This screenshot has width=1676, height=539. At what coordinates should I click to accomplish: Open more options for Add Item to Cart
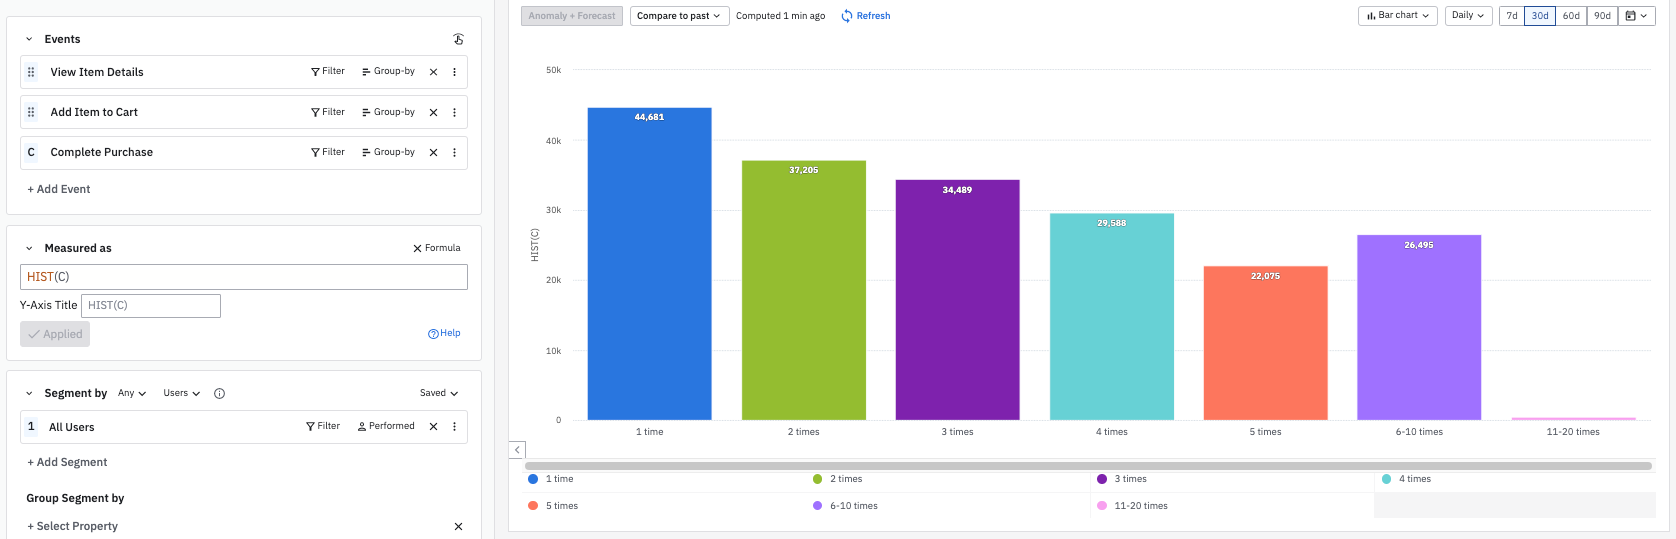tap(454, 112)
